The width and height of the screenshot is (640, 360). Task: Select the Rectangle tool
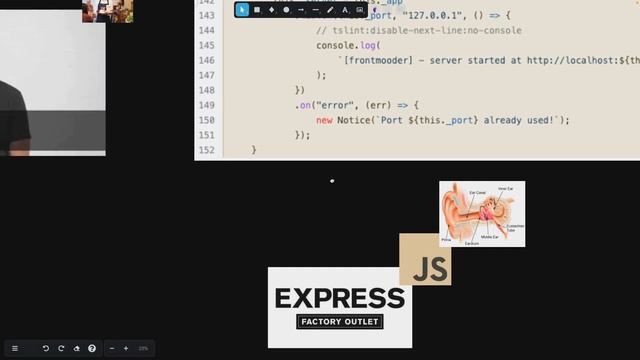tap(257, 10)
